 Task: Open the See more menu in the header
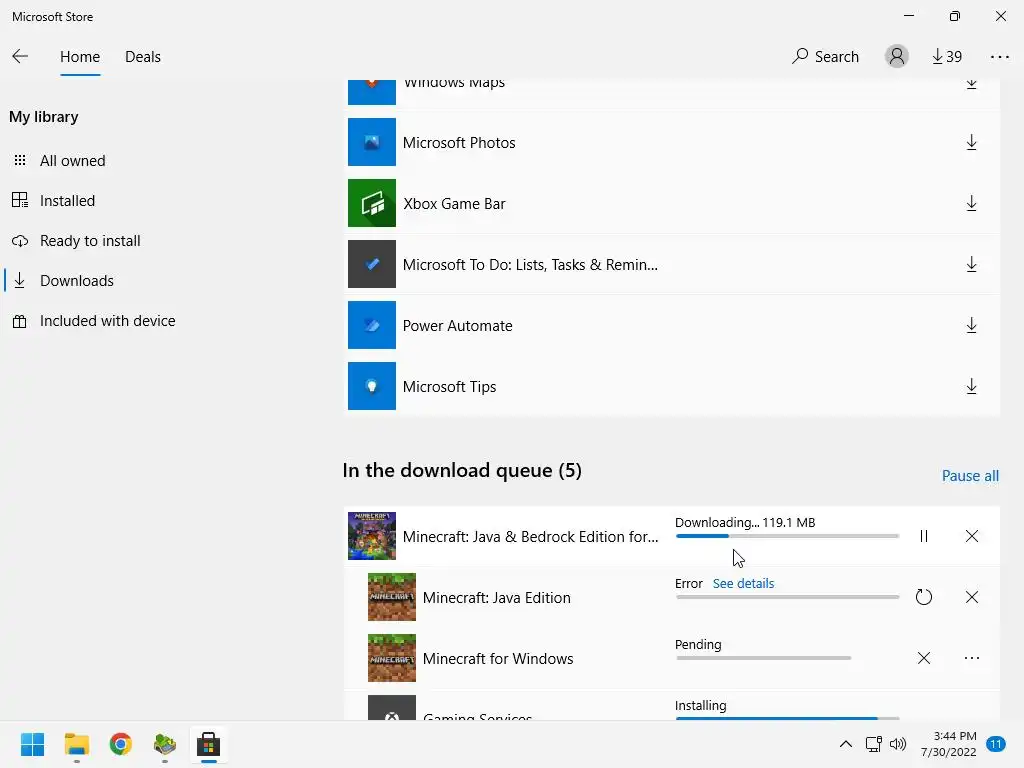(999, 57)
